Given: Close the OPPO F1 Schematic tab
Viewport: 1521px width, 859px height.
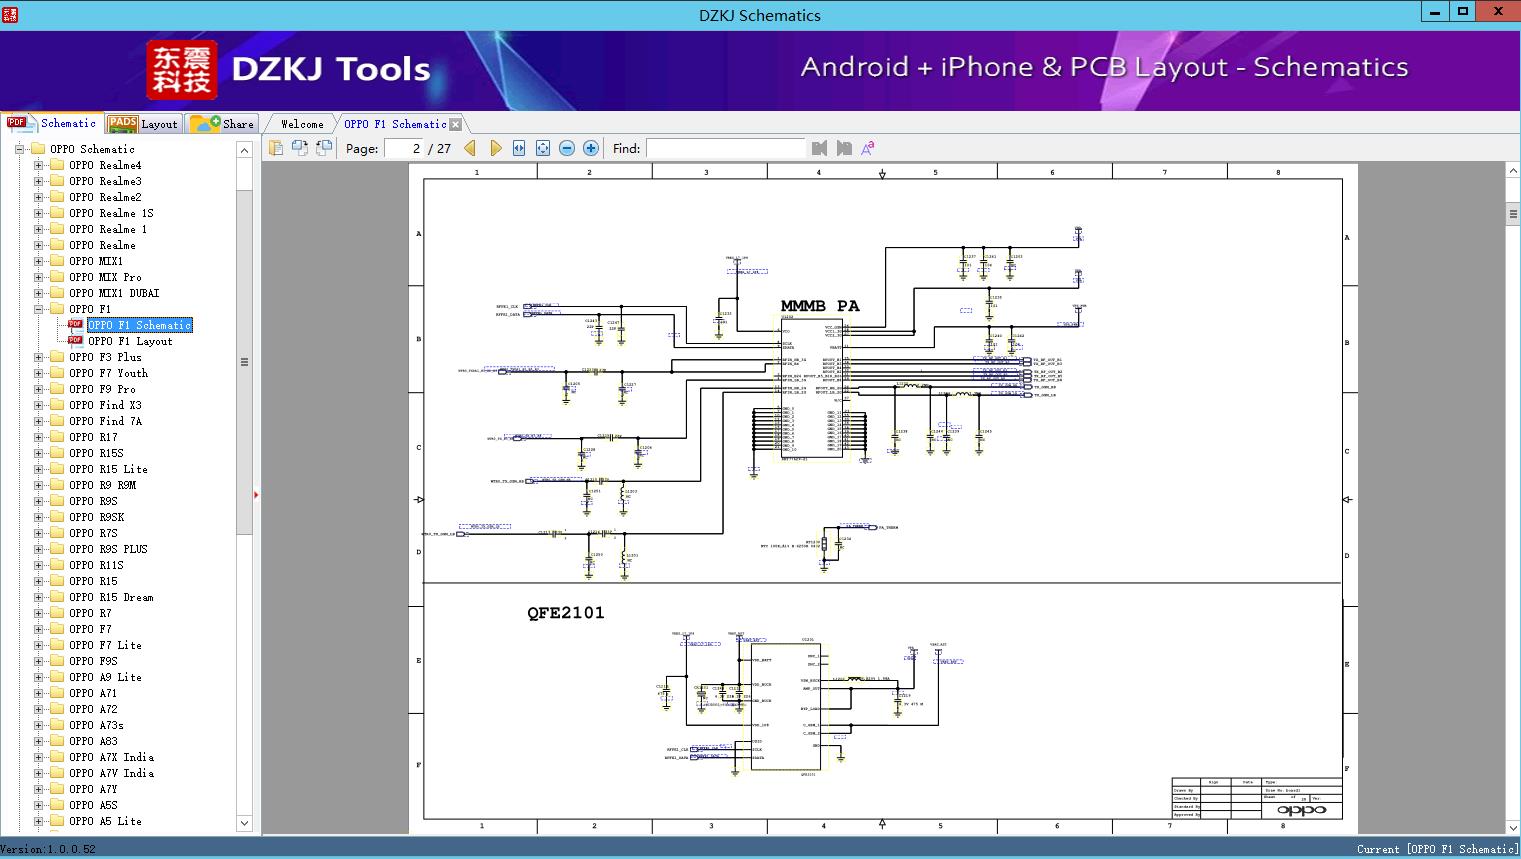Looking at the screenshot, I should tap(456, 124).
